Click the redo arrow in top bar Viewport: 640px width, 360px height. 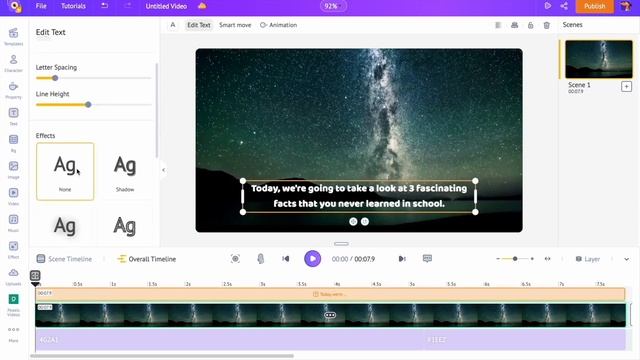tap(128, 6)
